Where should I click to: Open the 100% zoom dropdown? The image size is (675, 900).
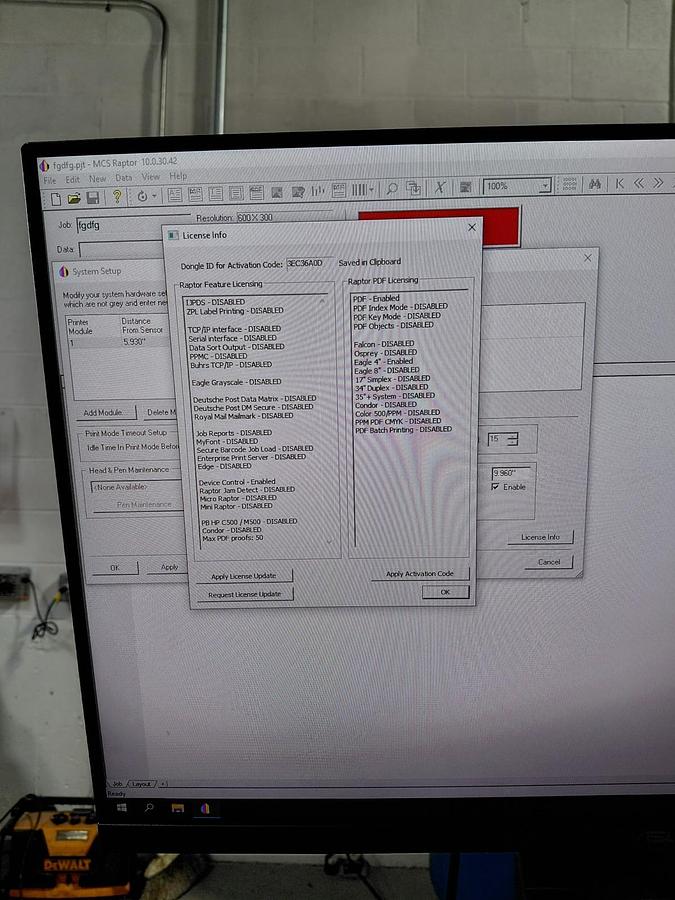pos(545,186)
